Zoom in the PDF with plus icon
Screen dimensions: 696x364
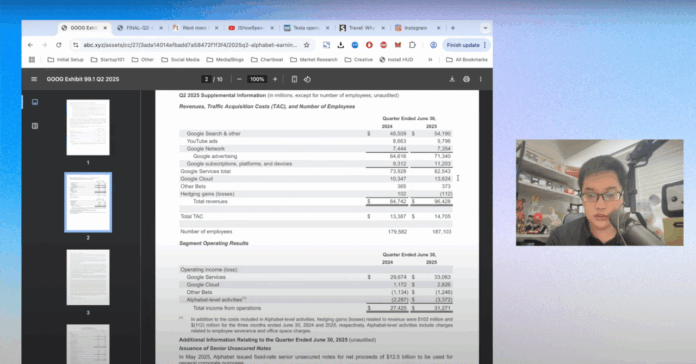[x=275, y=79]
